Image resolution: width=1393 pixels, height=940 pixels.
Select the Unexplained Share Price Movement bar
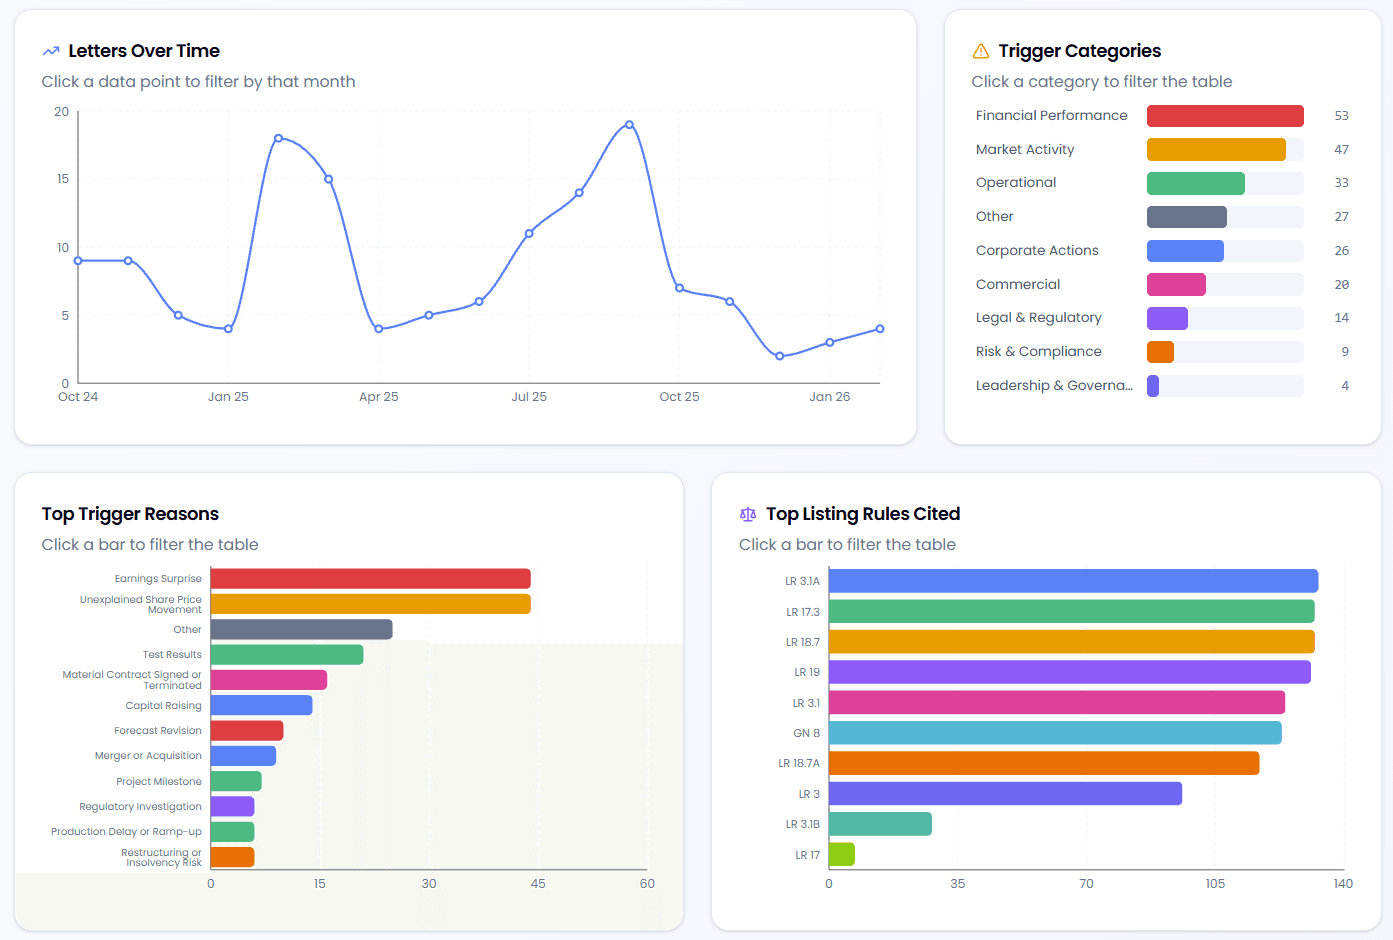tap(370, 604)
